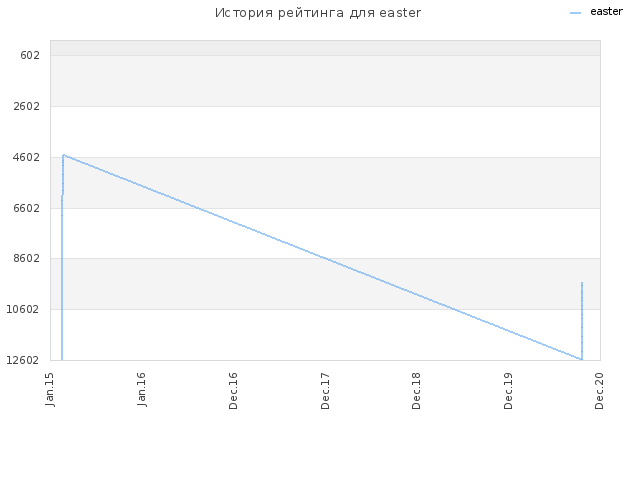The height and width of the screenshot is (480, 640).
Task: Select the 602 y-axis label
Action: pos(30,55)
